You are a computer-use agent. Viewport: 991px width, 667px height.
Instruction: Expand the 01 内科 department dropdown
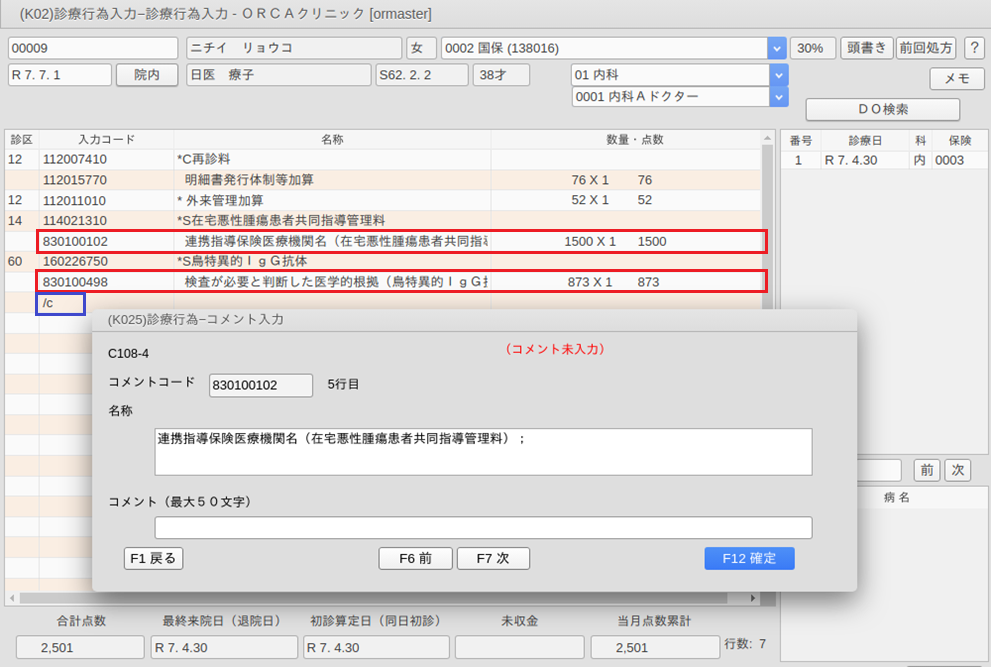(x=777, y=75)
